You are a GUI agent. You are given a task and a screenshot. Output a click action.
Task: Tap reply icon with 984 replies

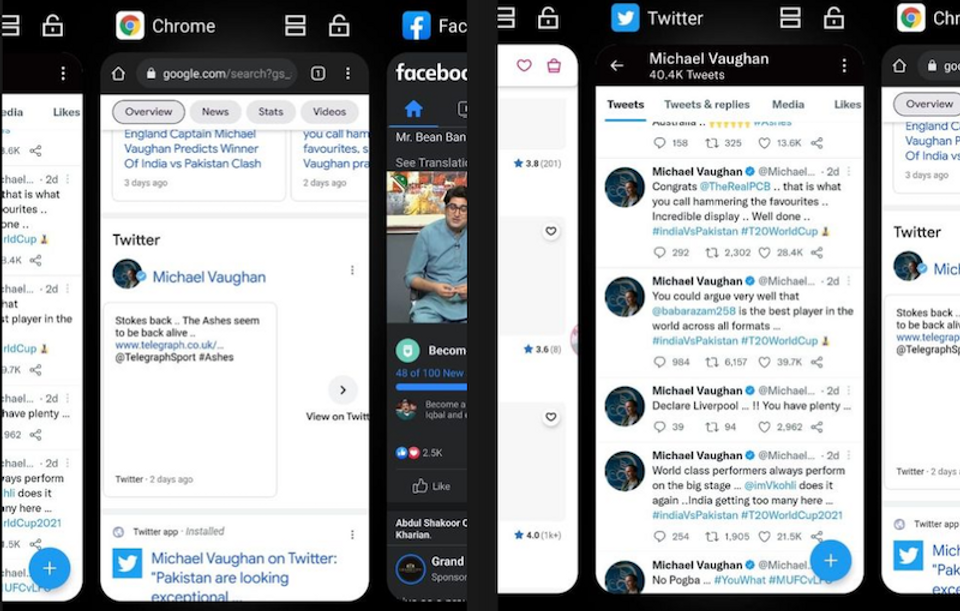(659, 362)
